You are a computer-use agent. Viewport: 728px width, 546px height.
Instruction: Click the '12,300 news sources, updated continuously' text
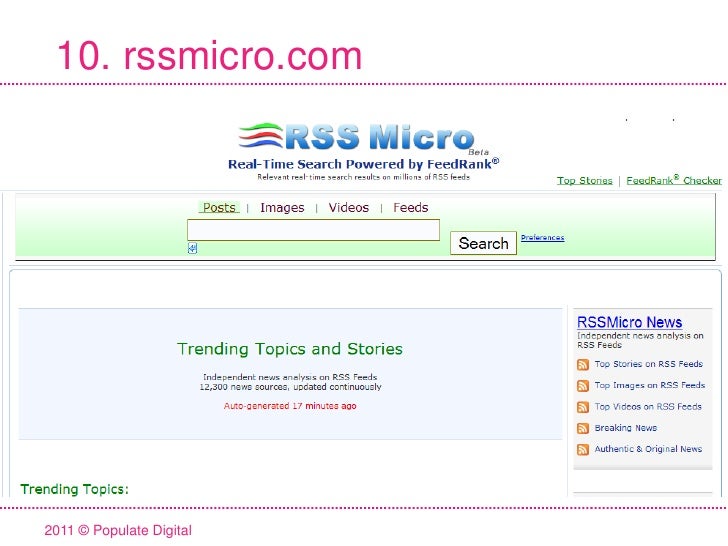tap(290, 387)
